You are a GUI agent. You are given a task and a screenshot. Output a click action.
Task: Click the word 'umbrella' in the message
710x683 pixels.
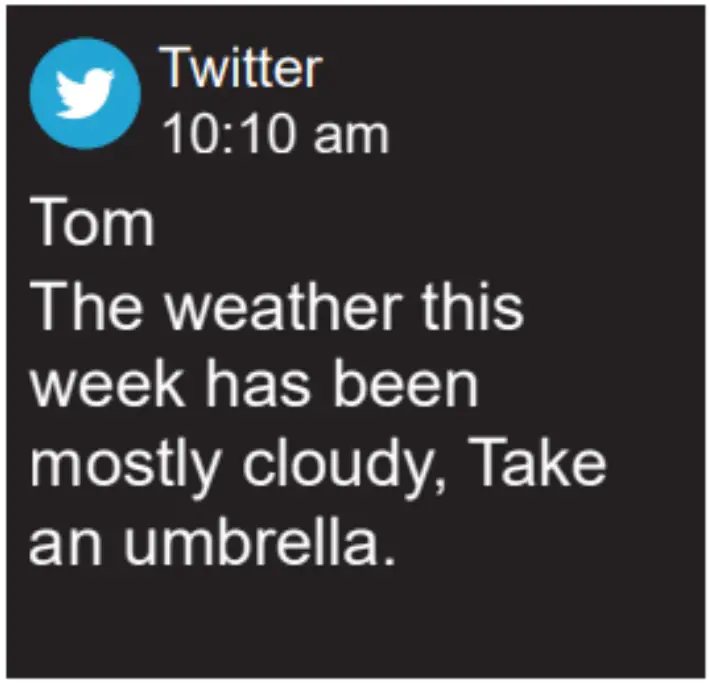[252, 541]
